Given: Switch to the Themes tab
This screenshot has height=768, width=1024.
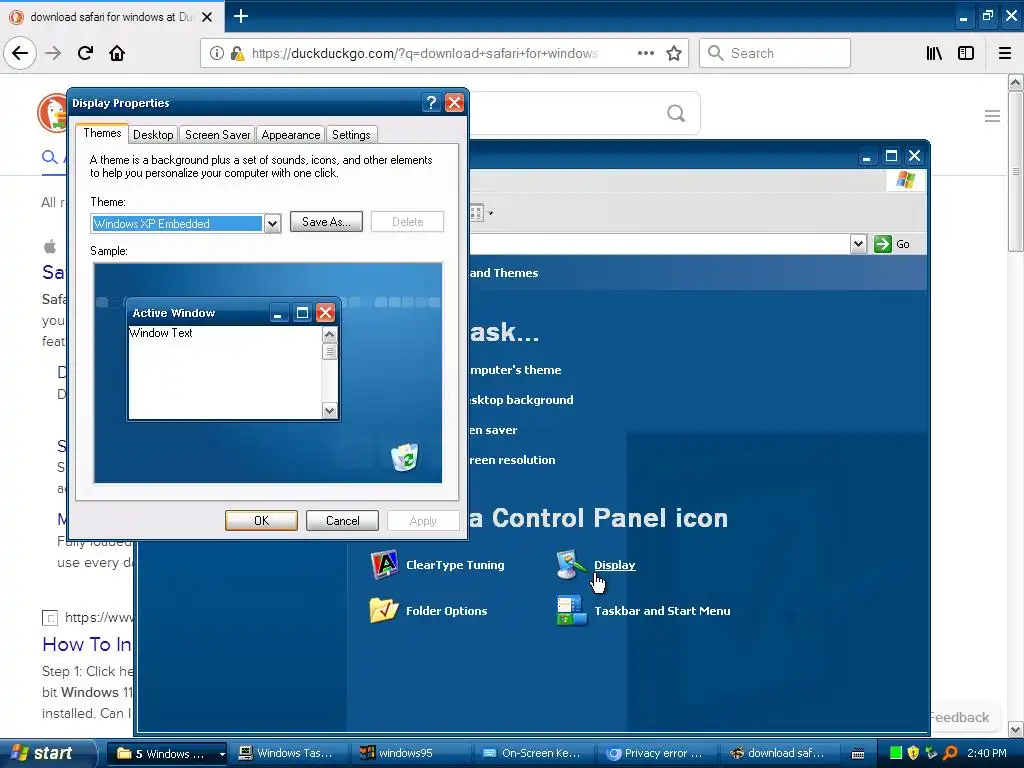Looking at the screenshot, I should click(x=102, y=133).
